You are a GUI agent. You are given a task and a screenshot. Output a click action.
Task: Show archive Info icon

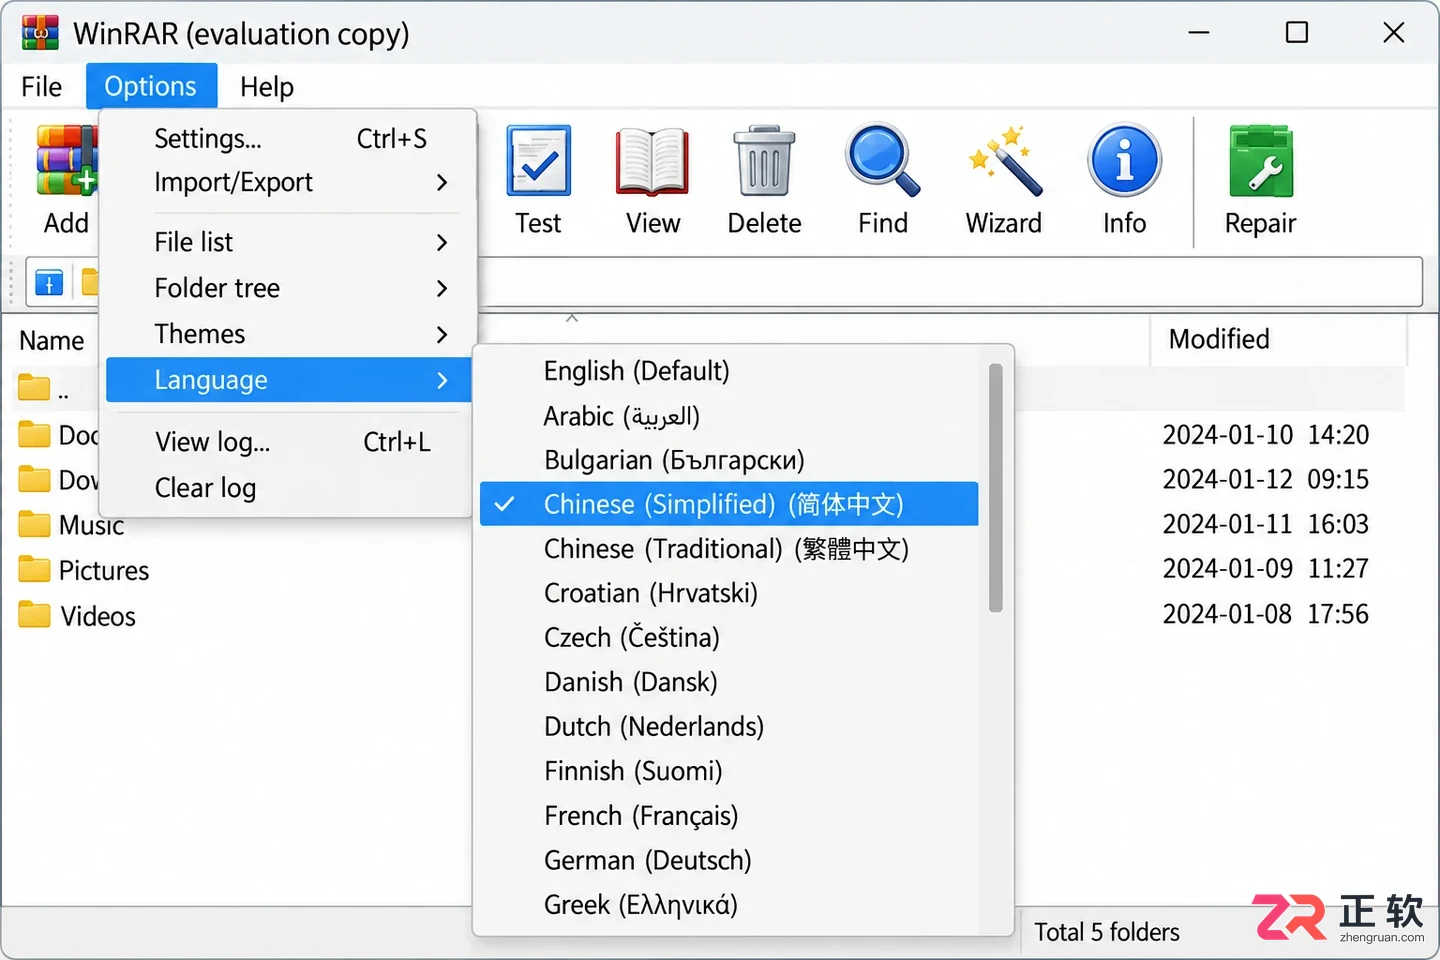pos(1124,160)
